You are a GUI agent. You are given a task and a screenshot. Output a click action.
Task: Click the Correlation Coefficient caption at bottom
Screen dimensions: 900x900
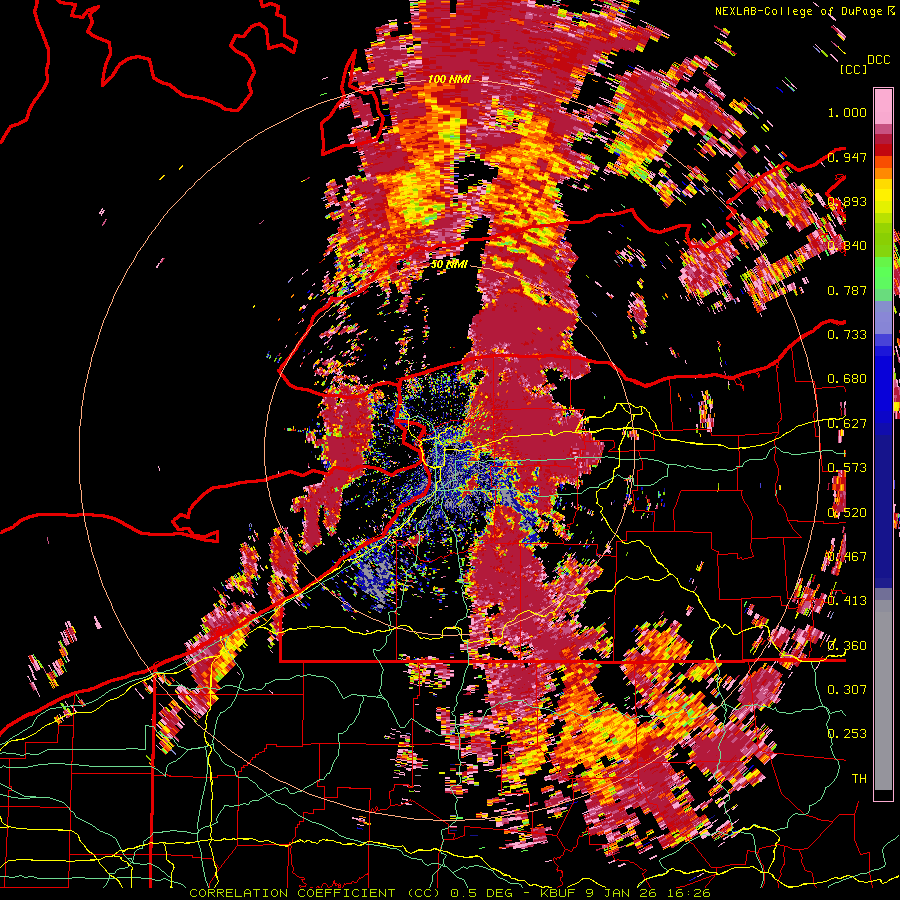[450, 893]
